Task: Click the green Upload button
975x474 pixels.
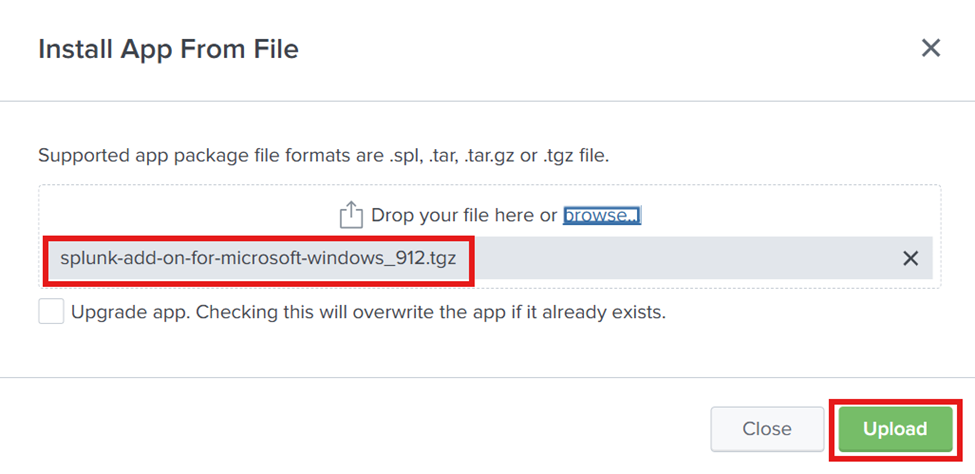Action: pyautogui.click(x=895, y=429)
